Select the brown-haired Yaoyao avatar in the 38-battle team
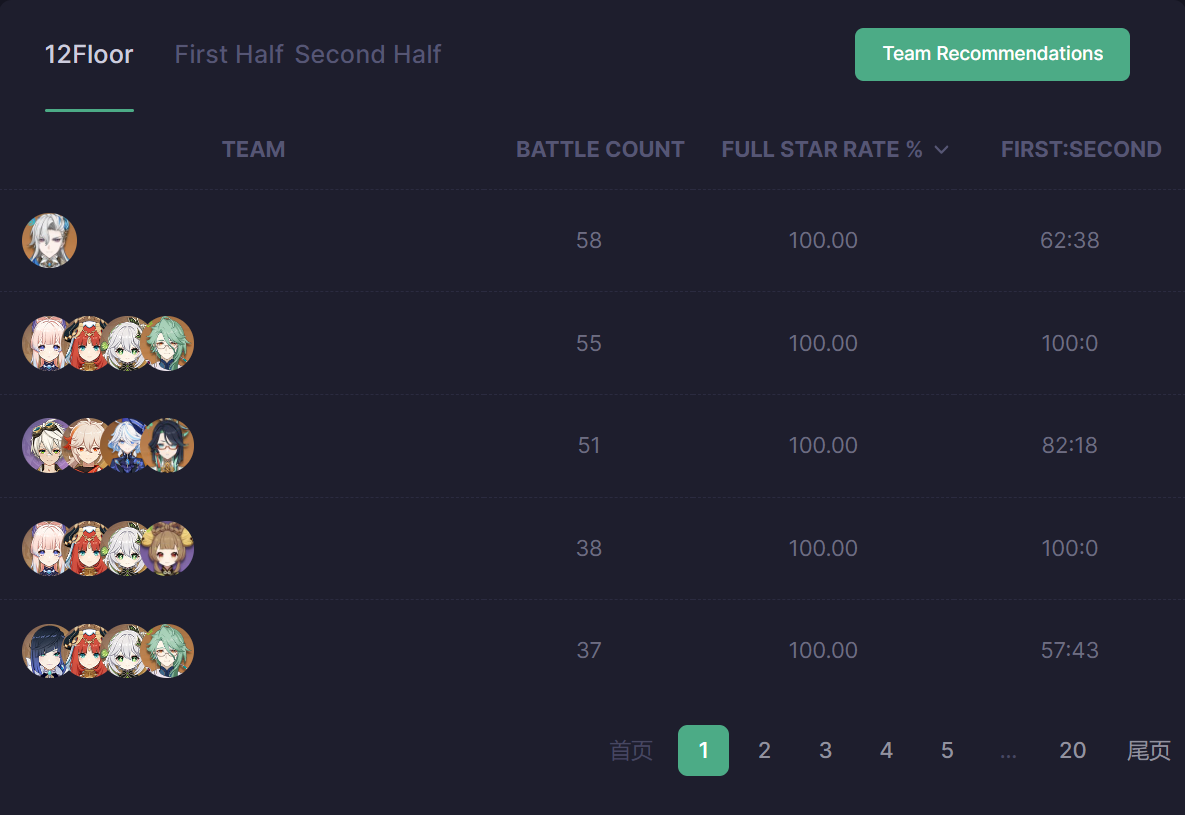The height and width of the screenshot is (815, 1185). pyautogui.click(x=169, y=549)
